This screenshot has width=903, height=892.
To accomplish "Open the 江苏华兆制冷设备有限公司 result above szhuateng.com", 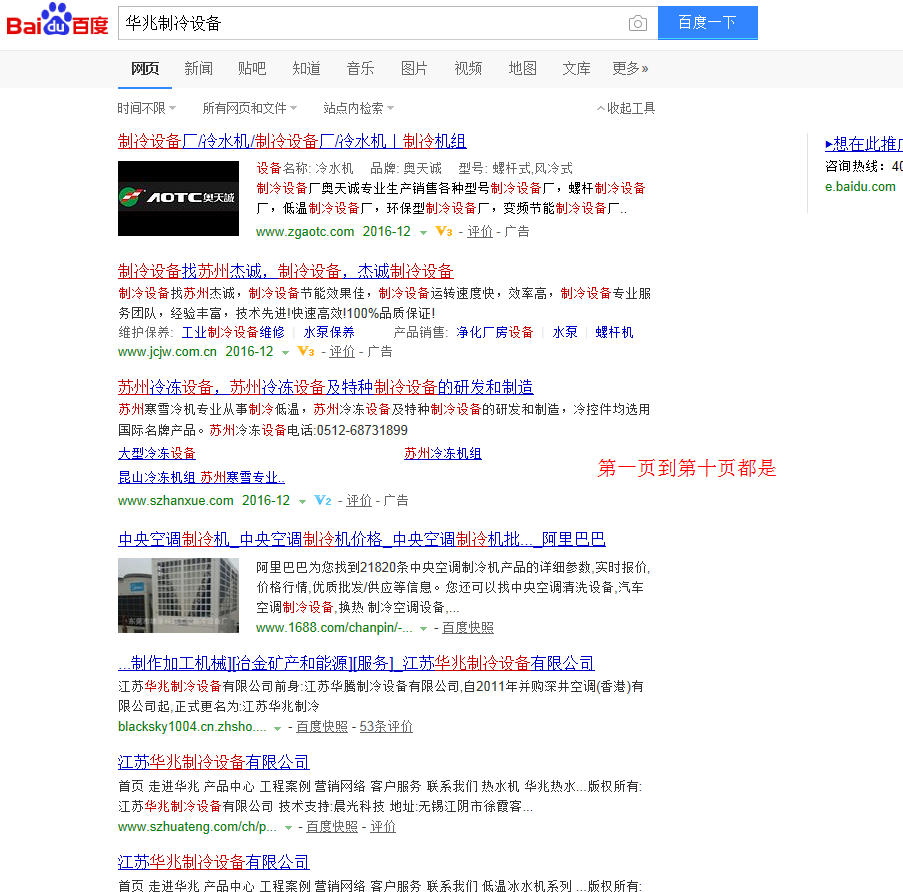I will pyautogui.click(x=214, y=762).
